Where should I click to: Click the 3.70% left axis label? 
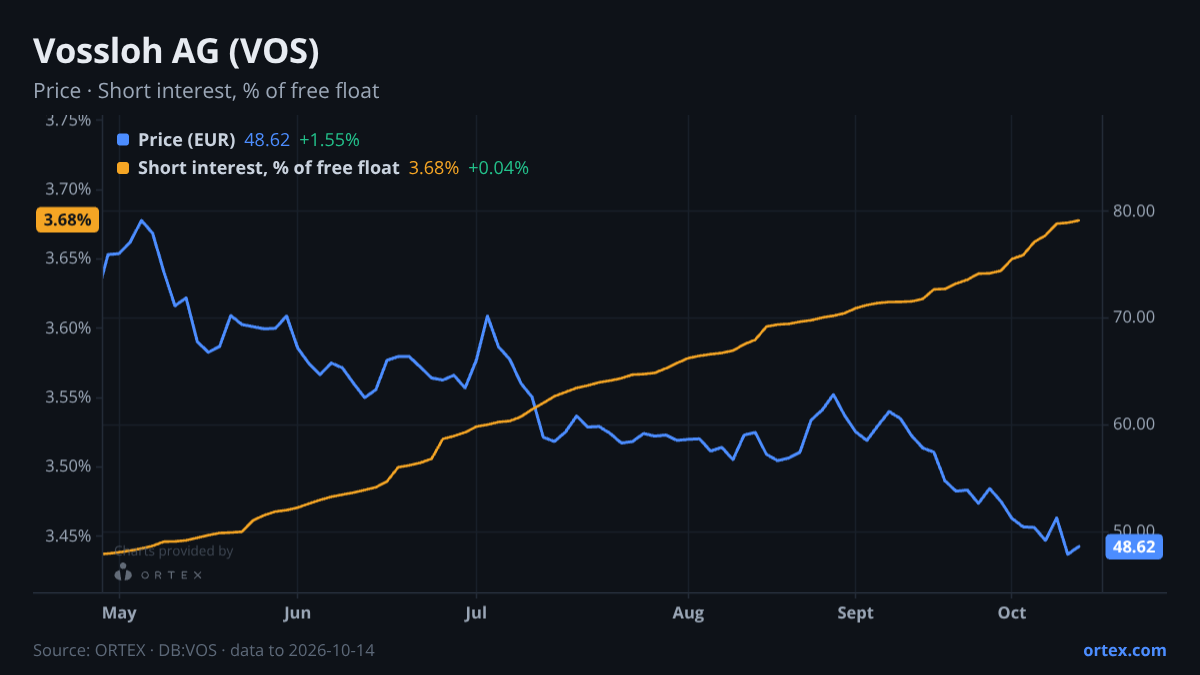pyautogui.click(x=69, y=189)
